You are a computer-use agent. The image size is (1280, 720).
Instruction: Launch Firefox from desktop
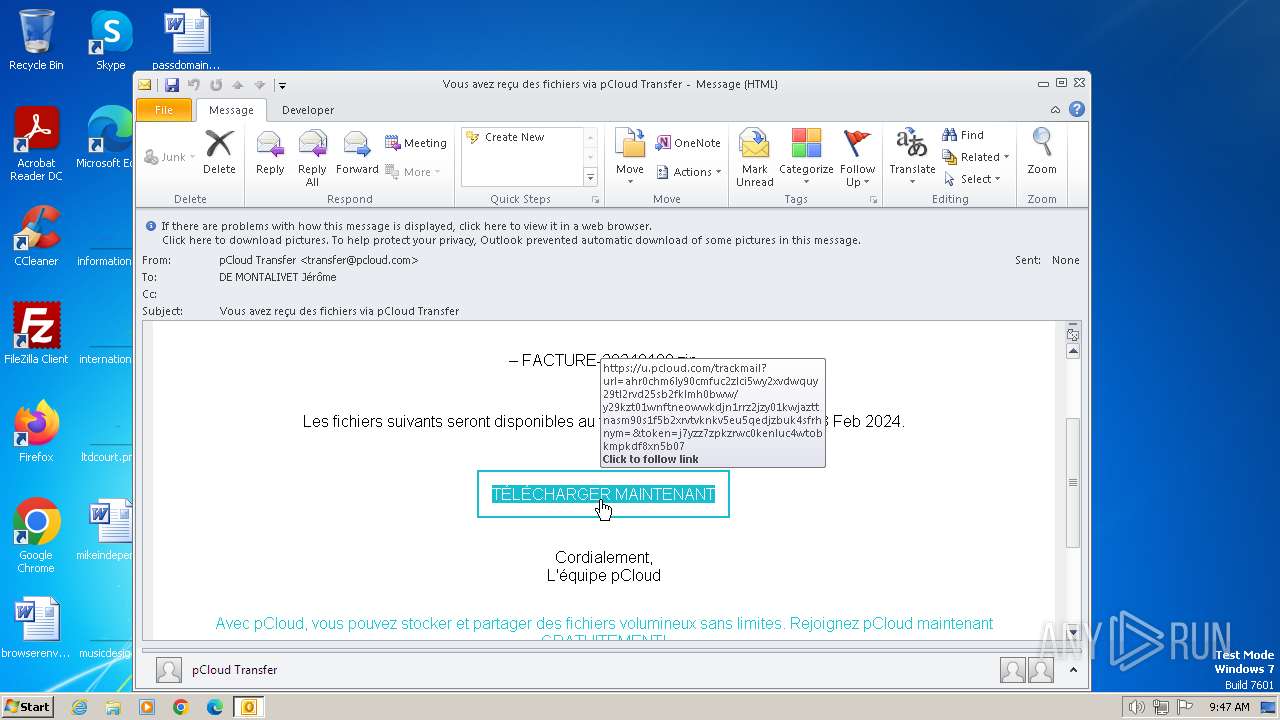[x=36, y=432]
